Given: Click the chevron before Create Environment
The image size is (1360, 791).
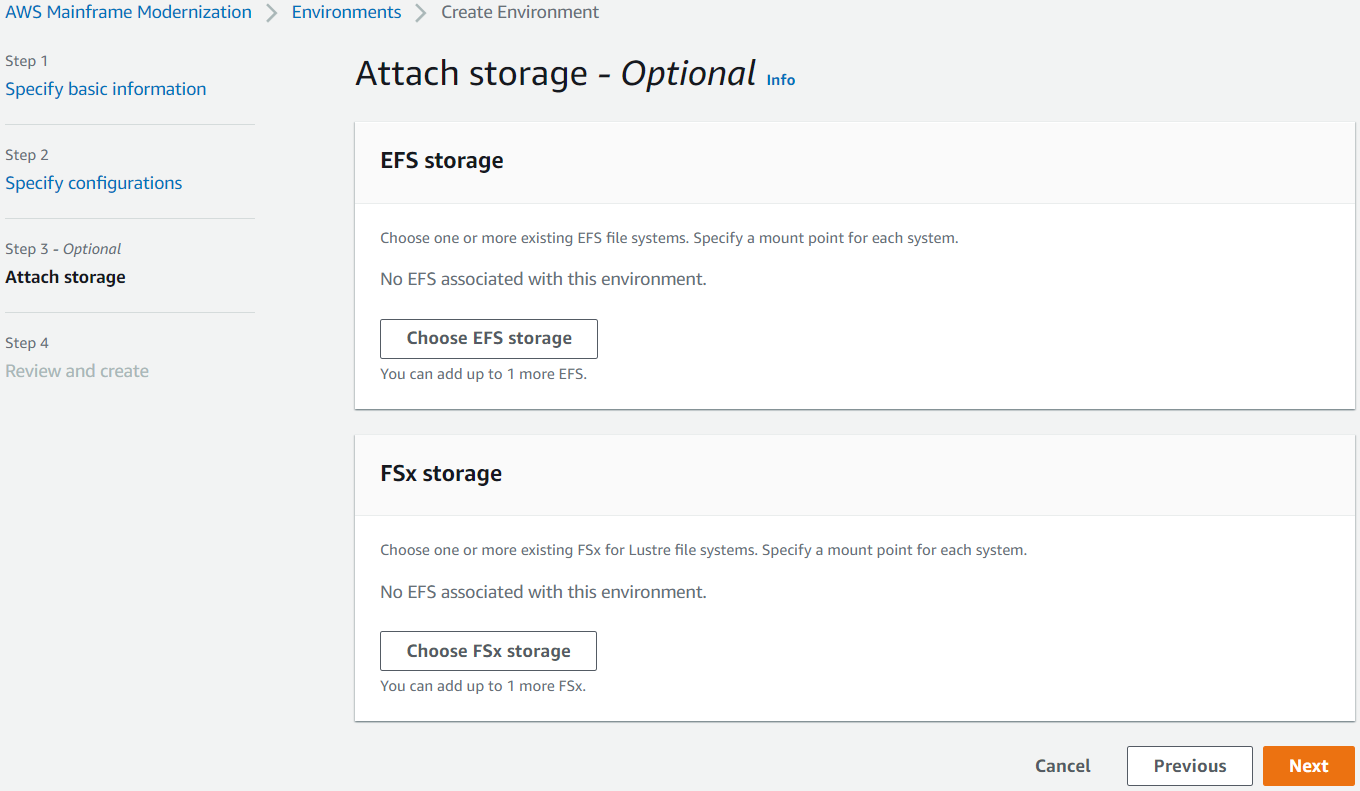Looking at the screenshot, I should (x=421, y=12).
